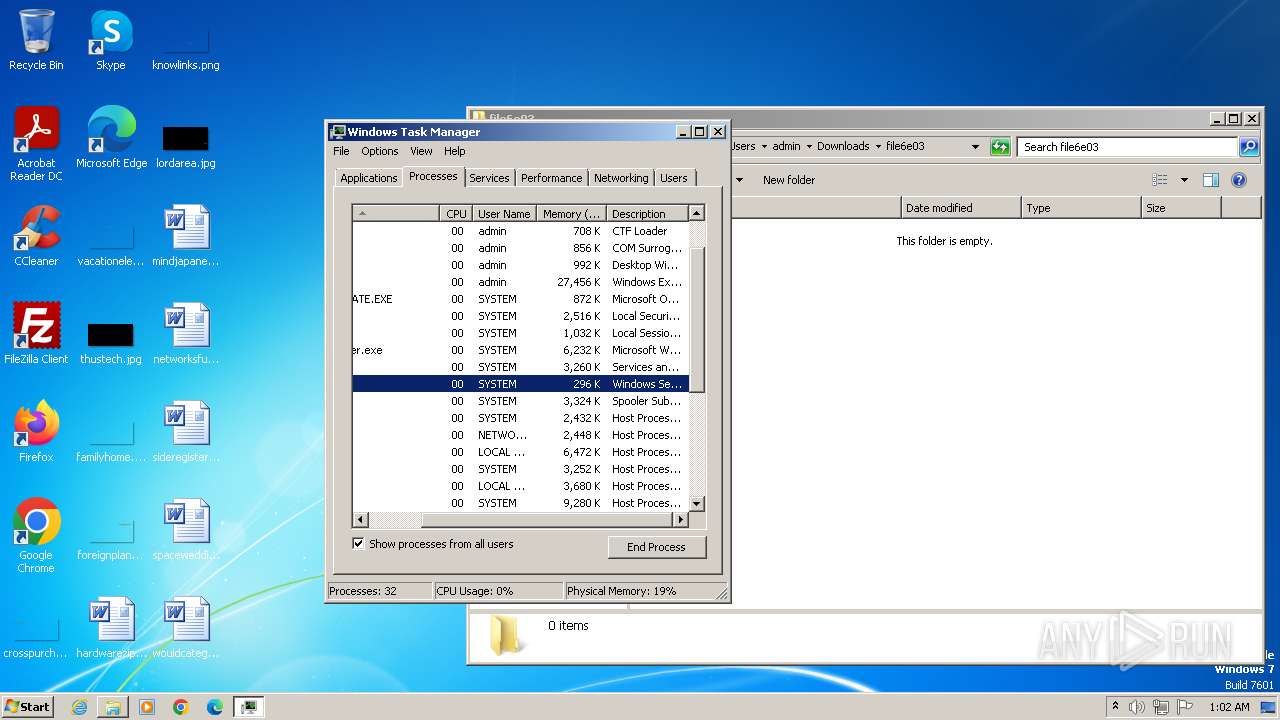1280x720 pixels.
Task: Select the hardwarezip Word document icon
Action: tap(111, 628)
